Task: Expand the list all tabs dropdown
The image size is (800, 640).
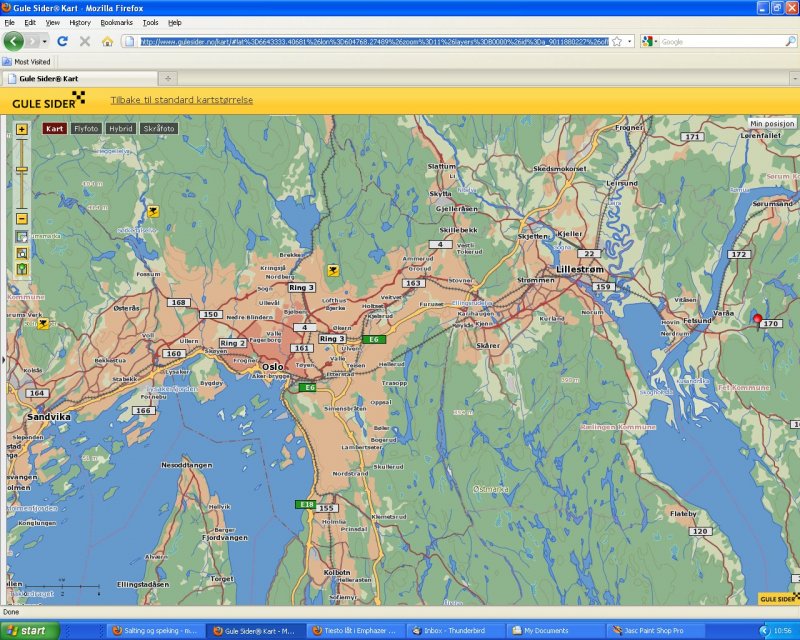Action: (787, 78)
